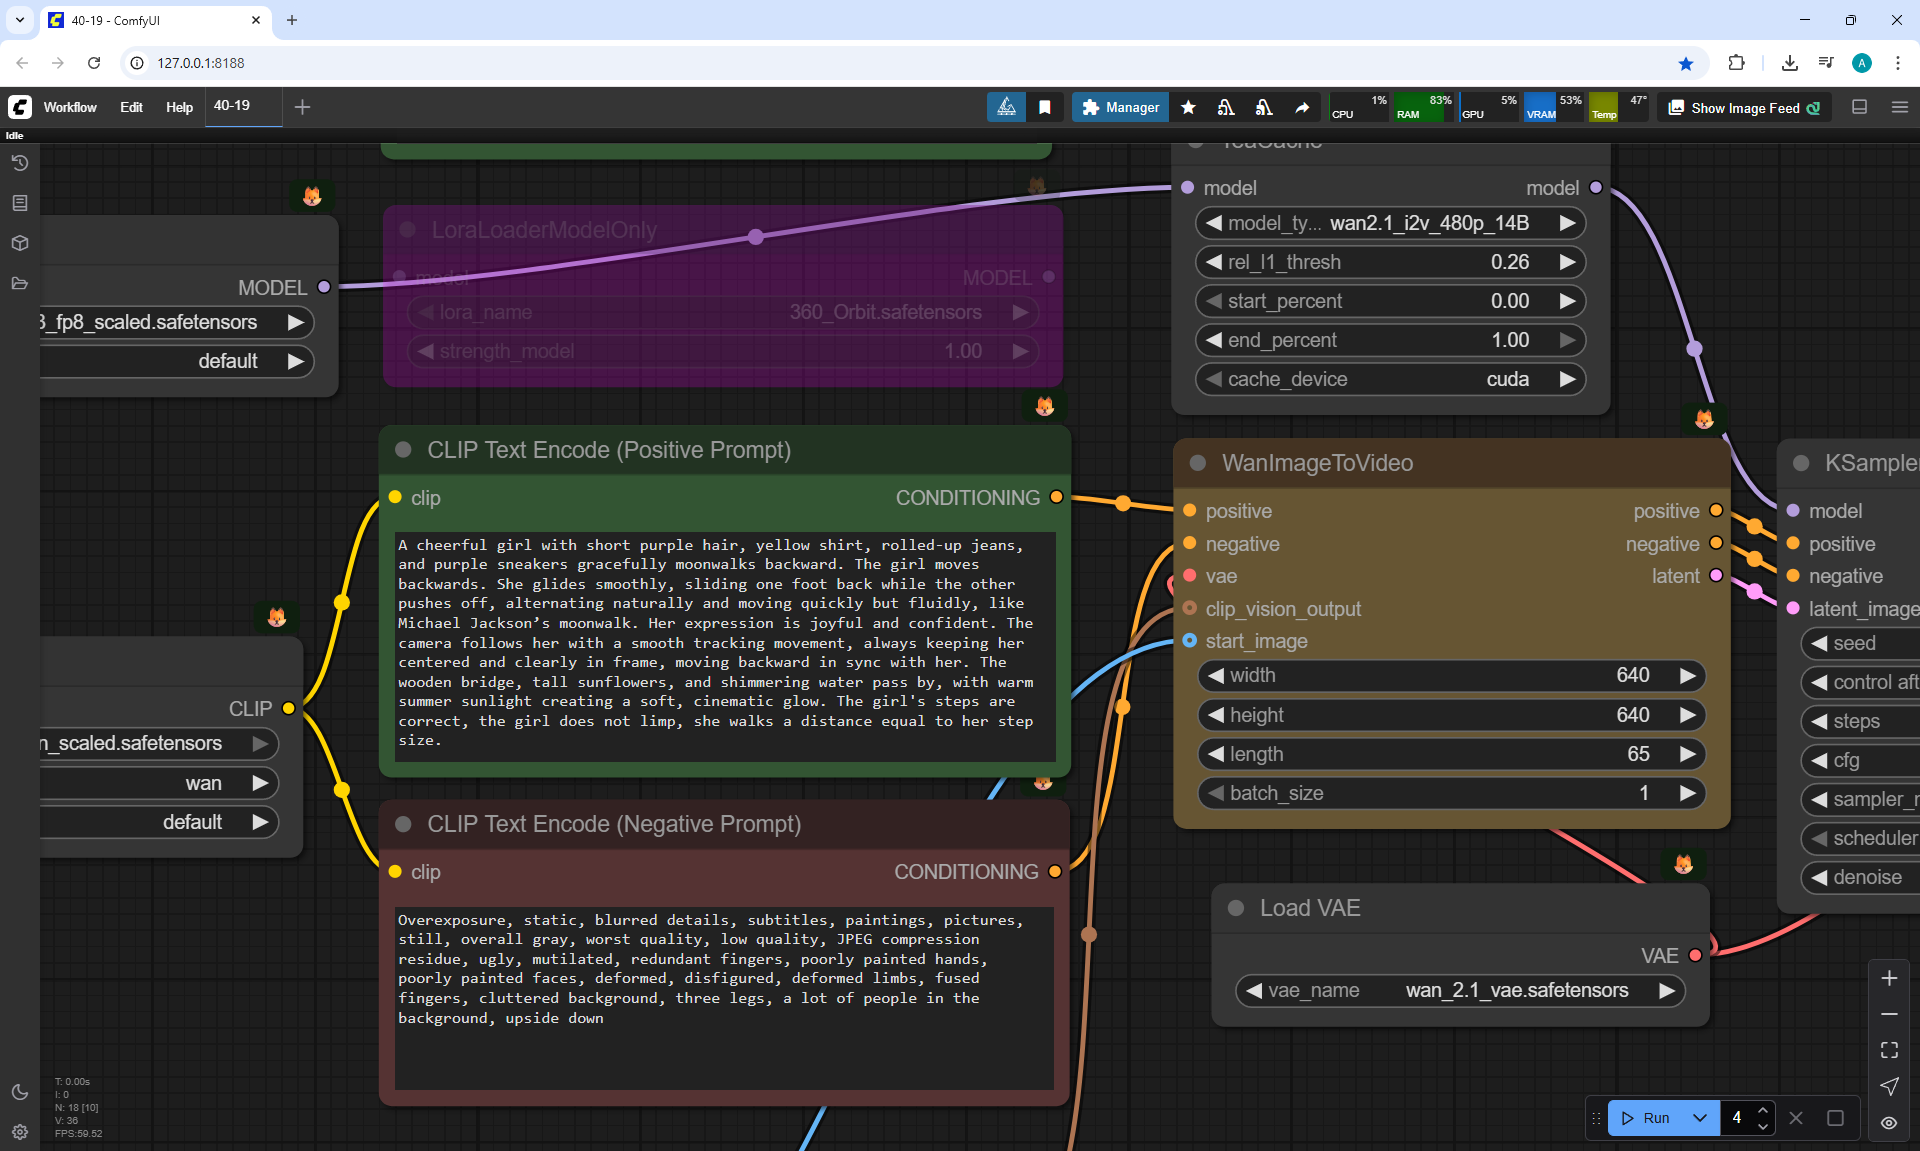Click the Show Image Feed button
Image resolution: width=1920 pixels, height=1151 pixels.
tap(1745, 108)
